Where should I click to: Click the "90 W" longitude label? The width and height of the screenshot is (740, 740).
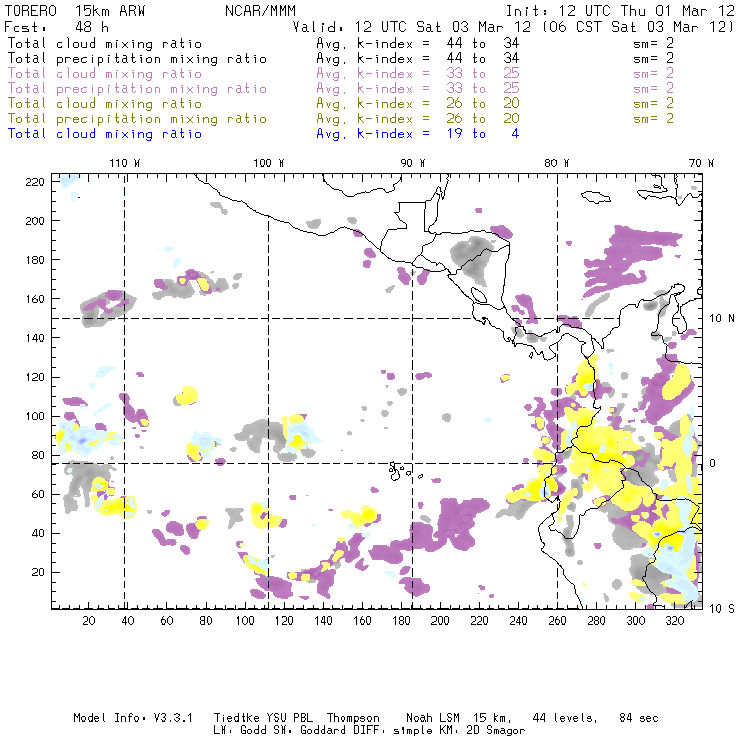click(412, 163)
